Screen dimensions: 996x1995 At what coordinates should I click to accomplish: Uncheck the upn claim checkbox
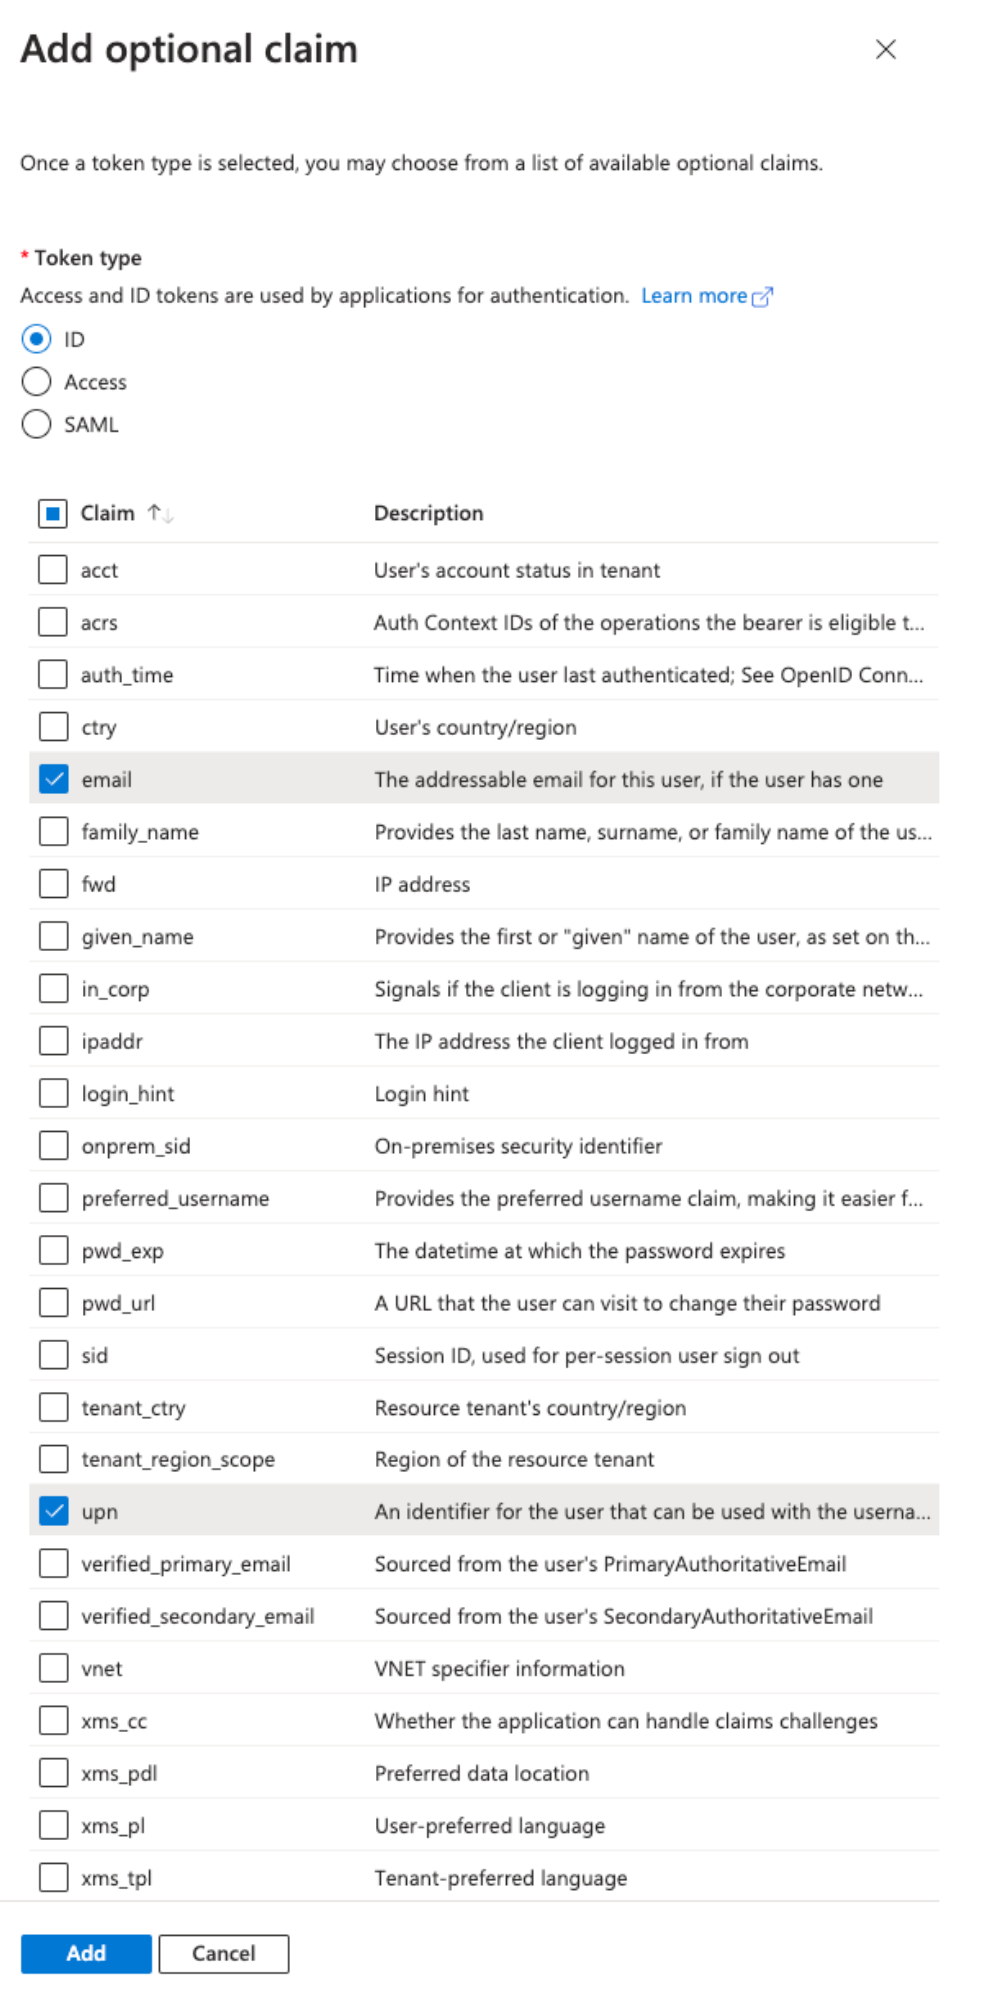[x=54, y=1511]
